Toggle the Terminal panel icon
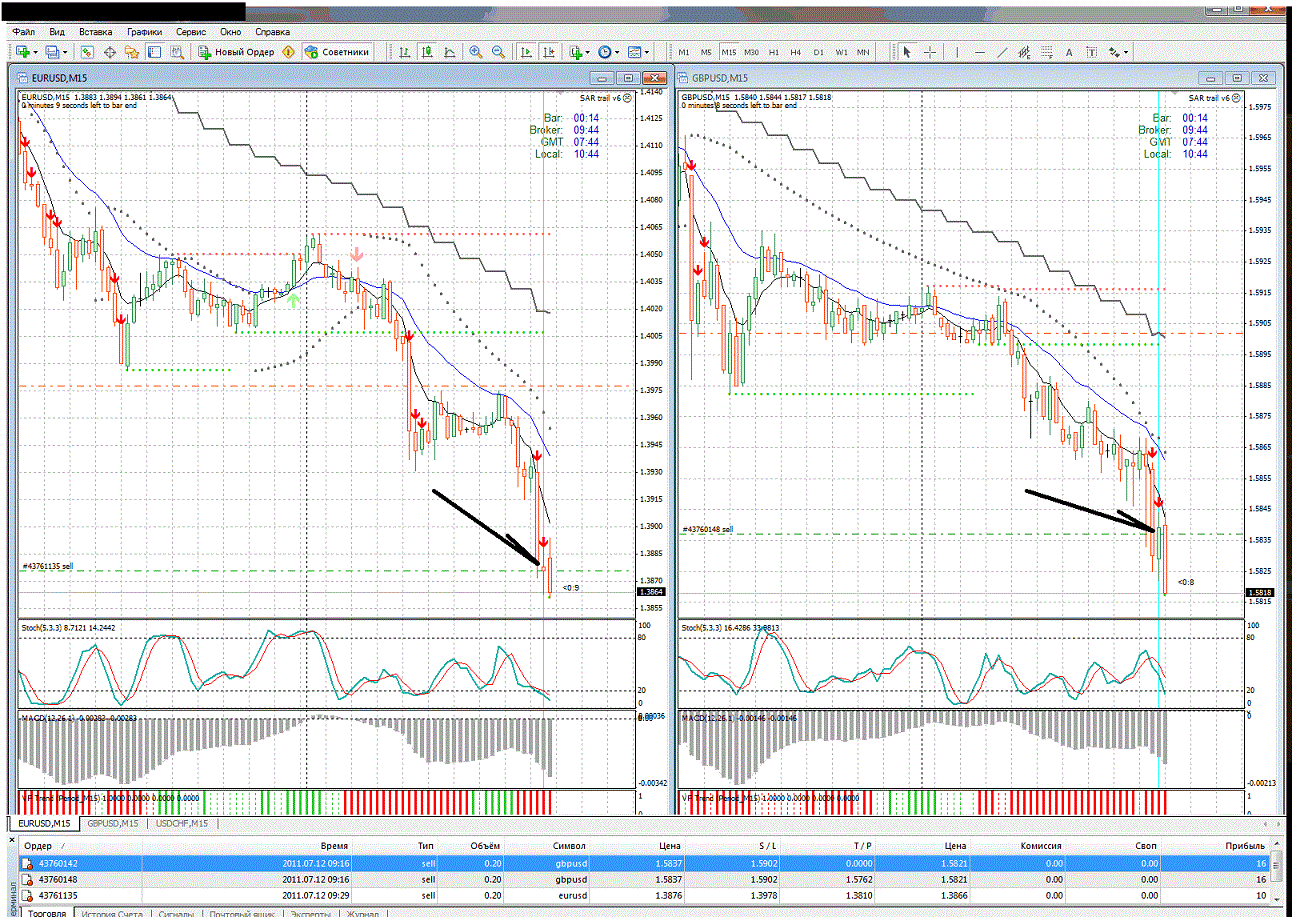1292x917 pixels. [x=154, y=52]
